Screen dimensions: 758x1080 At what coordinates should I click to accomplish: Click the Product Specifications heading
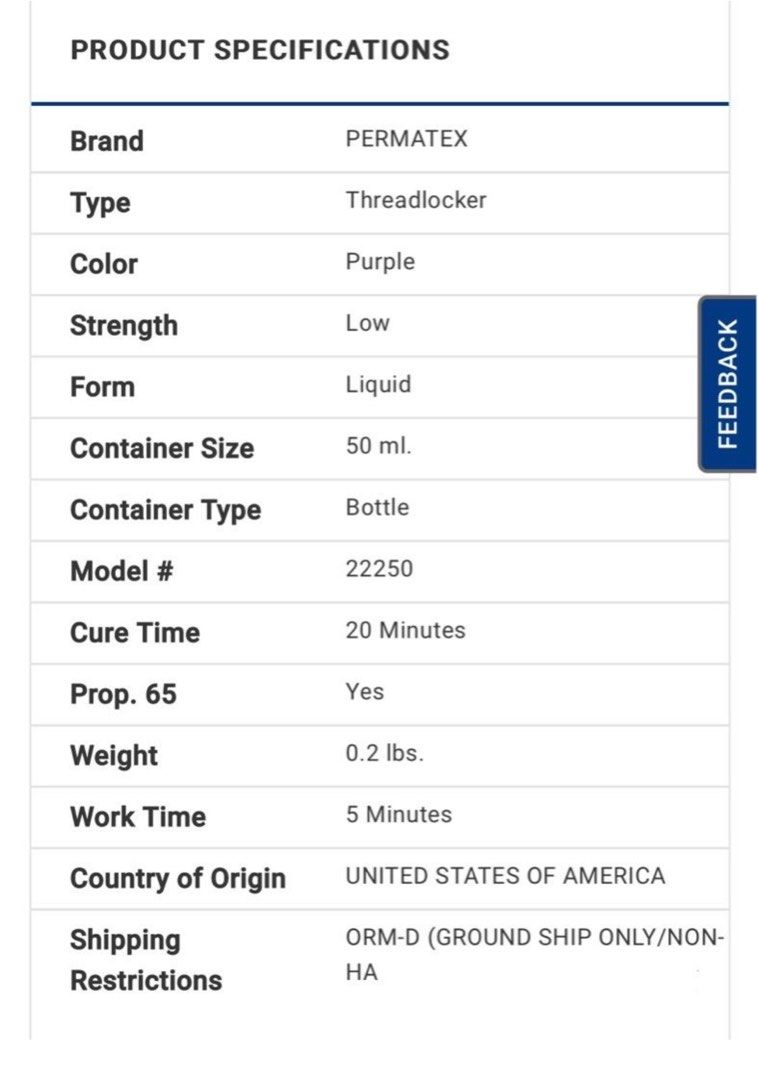pyautogui.click(x=260, y=50)
